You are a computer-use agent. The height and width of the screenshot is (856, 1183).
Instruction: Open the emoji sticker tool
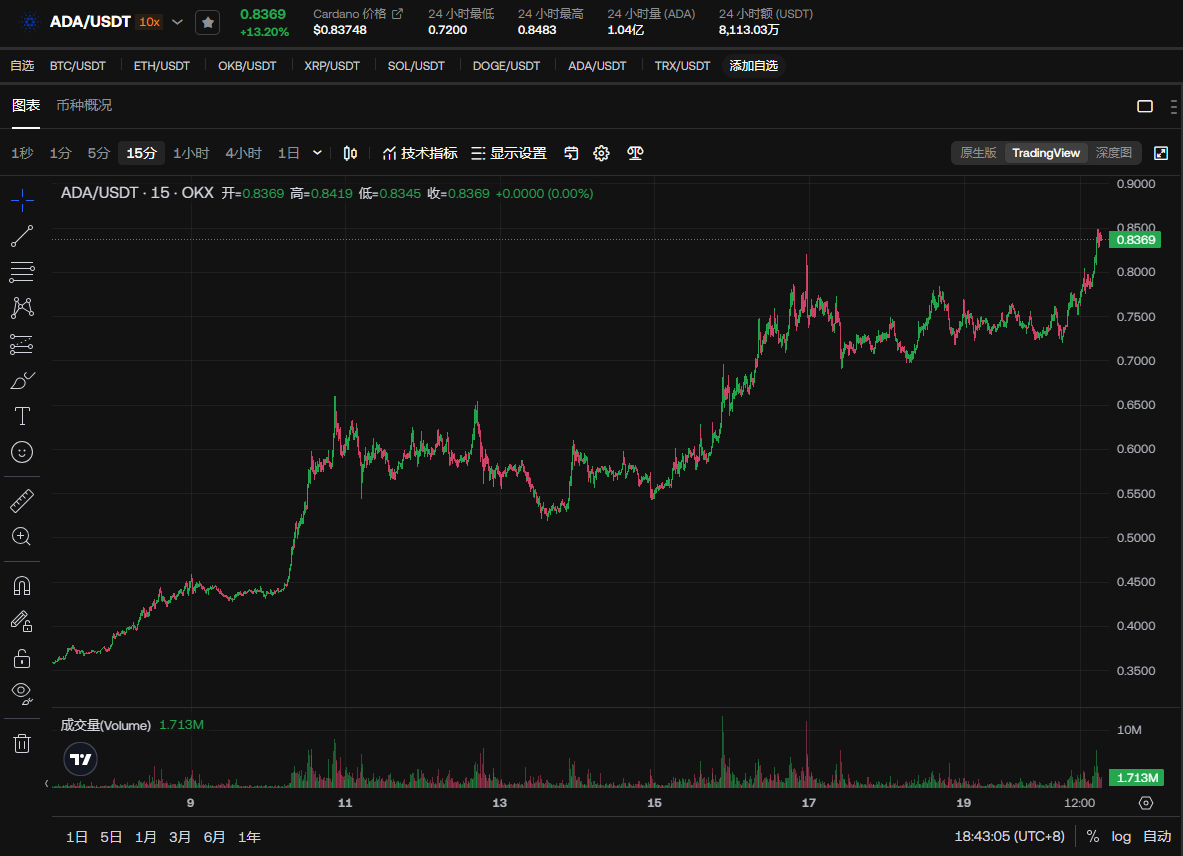coord(22,452)
